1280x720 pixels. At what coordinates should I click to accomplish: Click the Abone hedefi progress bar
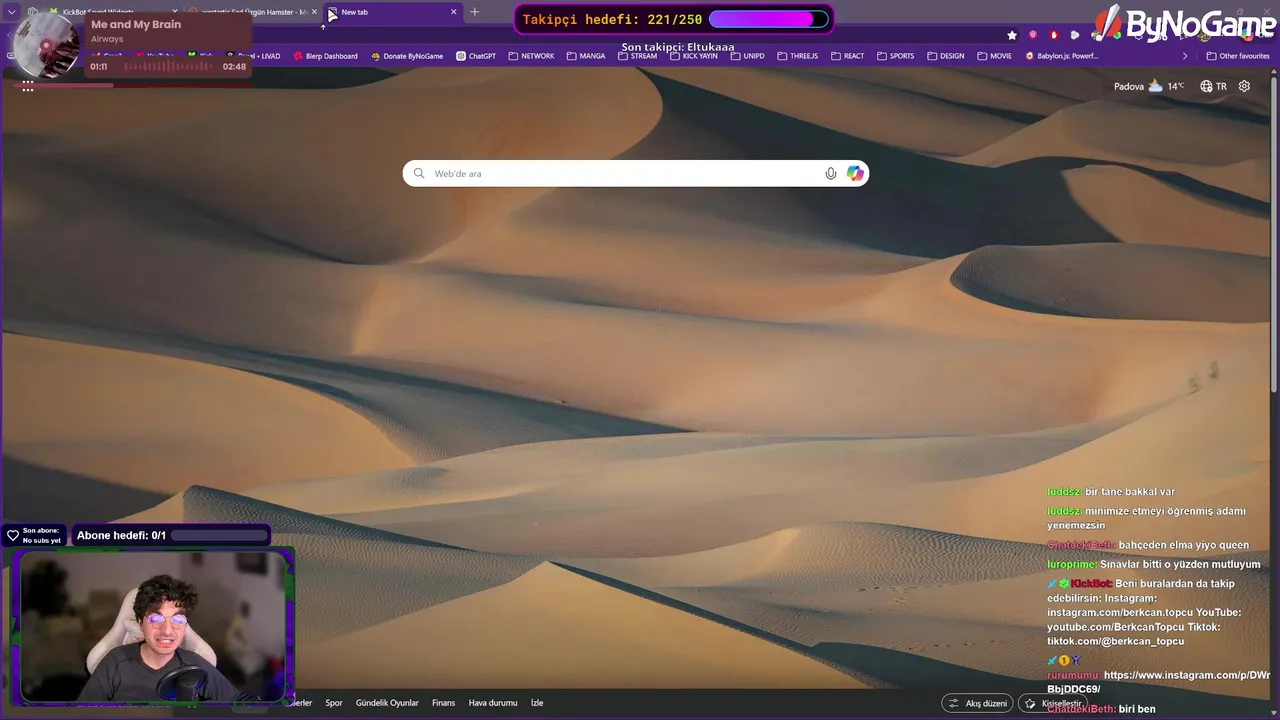point(219,535)
